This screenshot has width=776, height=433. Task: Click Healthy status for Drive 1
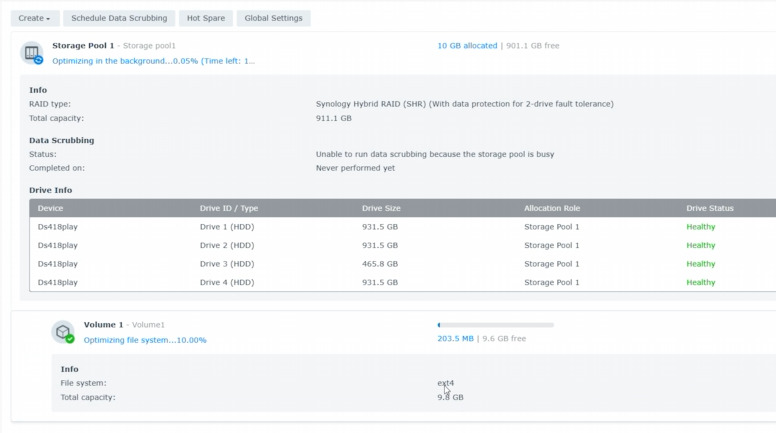(x=701, y=227)
